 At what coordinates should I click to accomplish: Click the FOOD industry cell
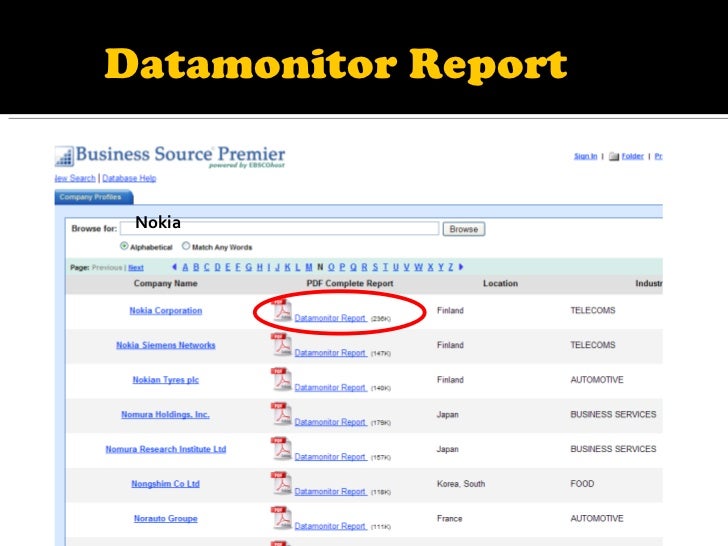click(x=582, y=484)
